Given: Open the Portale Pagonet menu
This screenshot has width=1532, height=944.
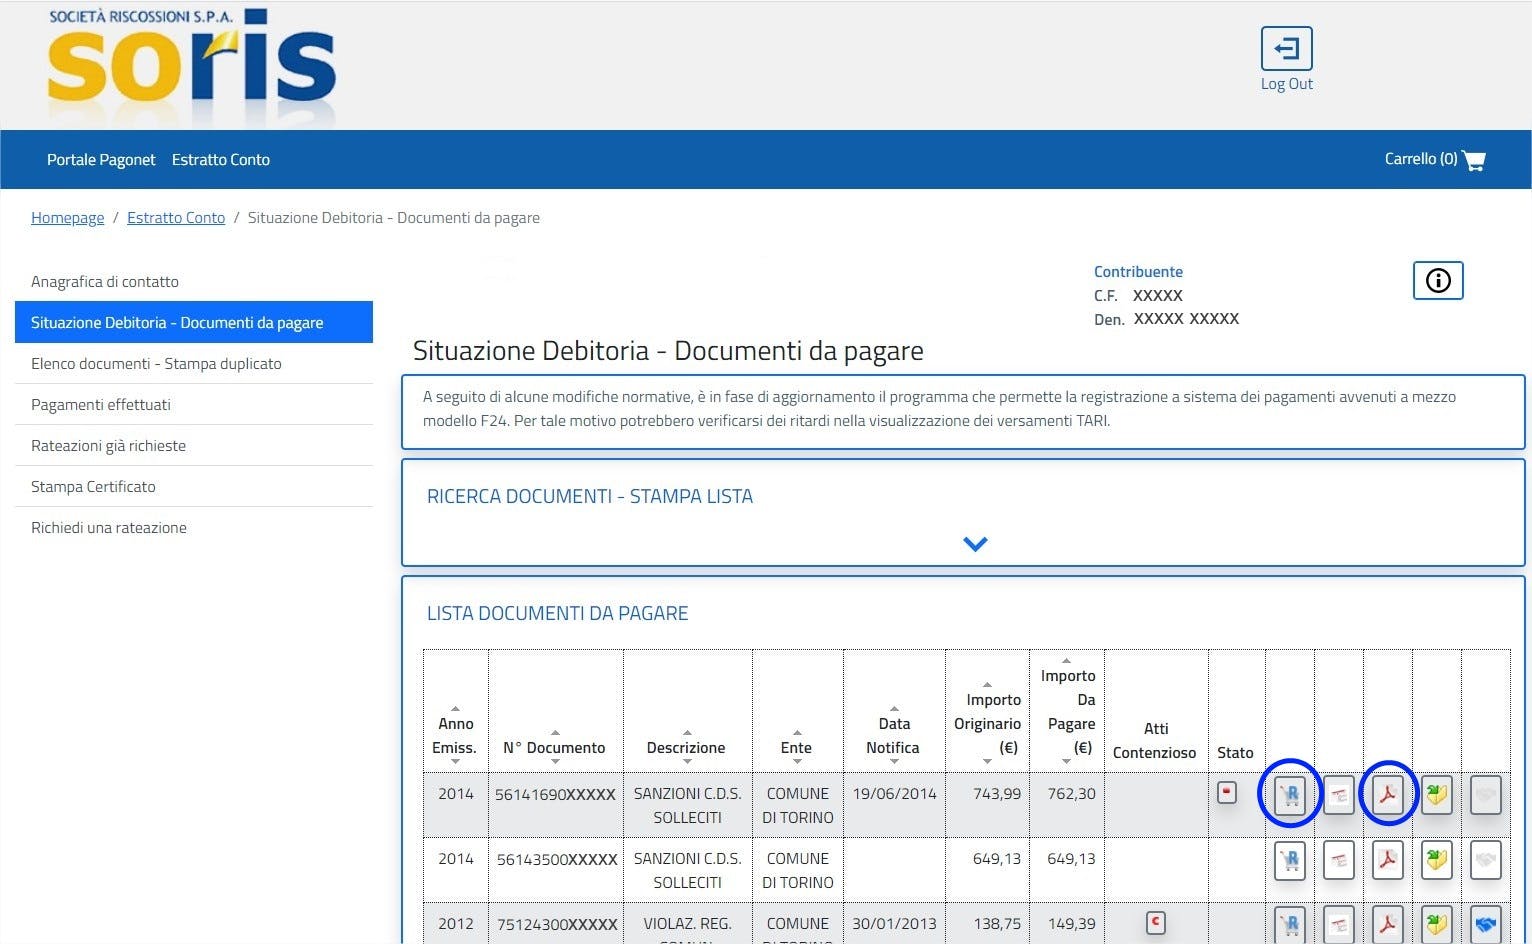Looking at the screenshot, I should pyautogui.click(x=100, y=159).
